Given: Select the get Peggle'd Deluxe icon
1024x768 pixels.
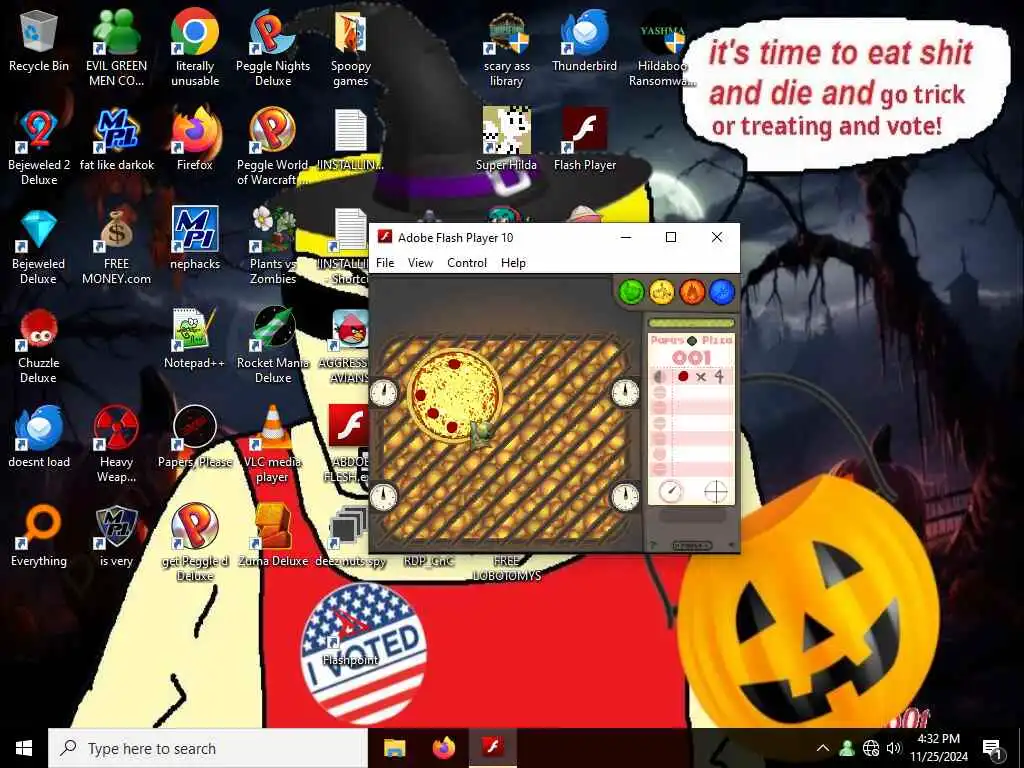Looking at the screenshot, I should pyautogui.click(x=195, y=543).
